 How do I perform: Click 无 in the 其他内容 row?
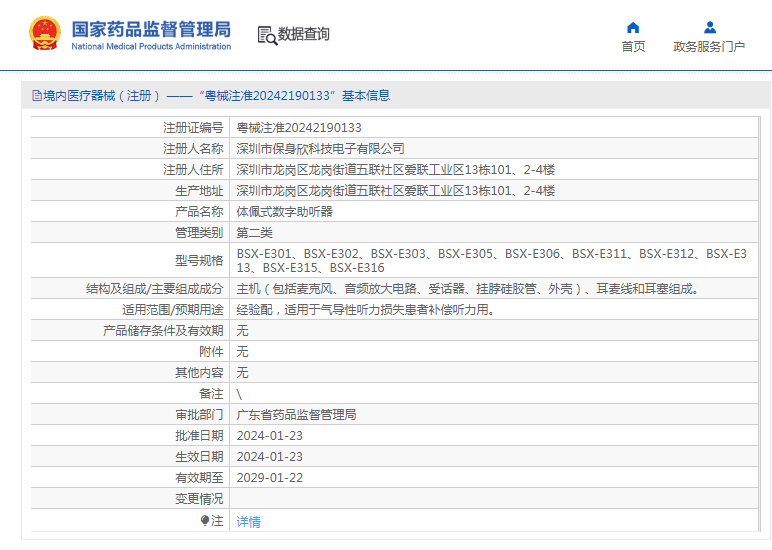click(242, 373)
